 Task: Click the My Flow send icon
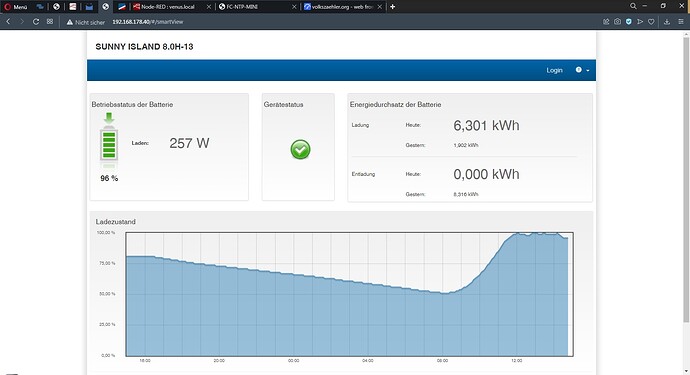[x=640, y=22]
